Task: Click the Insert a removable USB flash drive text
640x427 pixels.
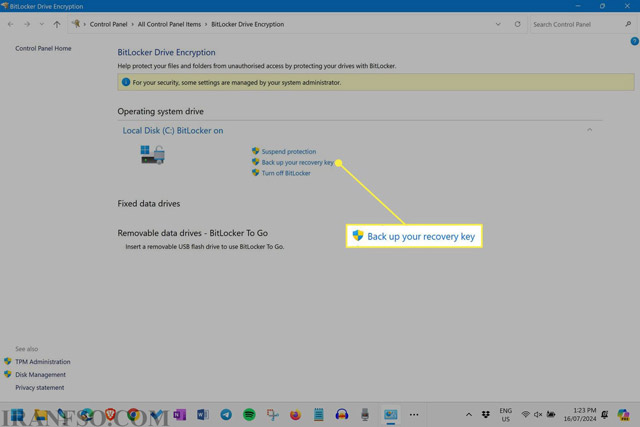Action: coord(204,247)
